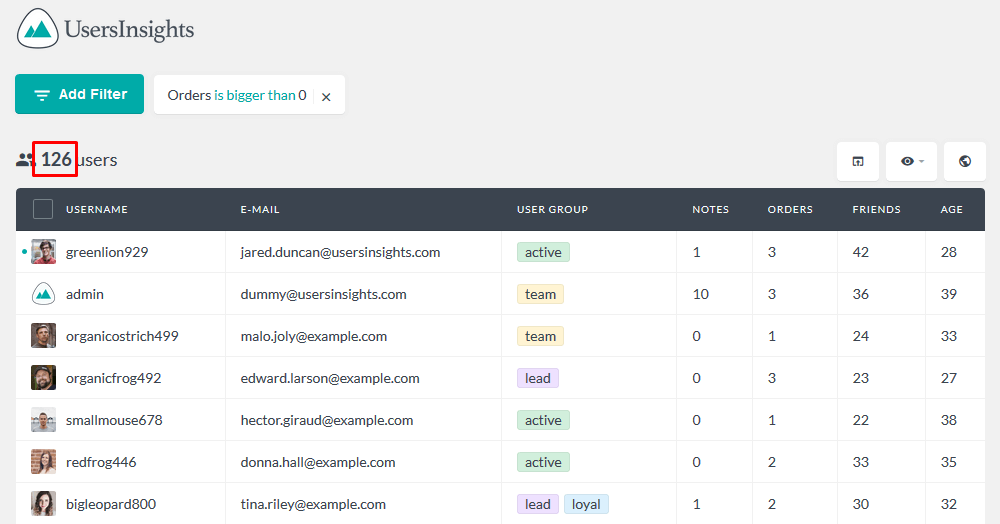Open the globe map view
Viewport: 1000px width, 524px height.
(x=965, y=161)
